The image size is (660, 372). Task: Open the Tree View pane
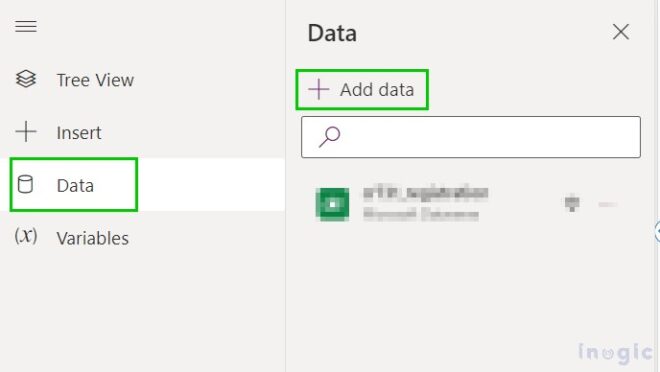95,80
